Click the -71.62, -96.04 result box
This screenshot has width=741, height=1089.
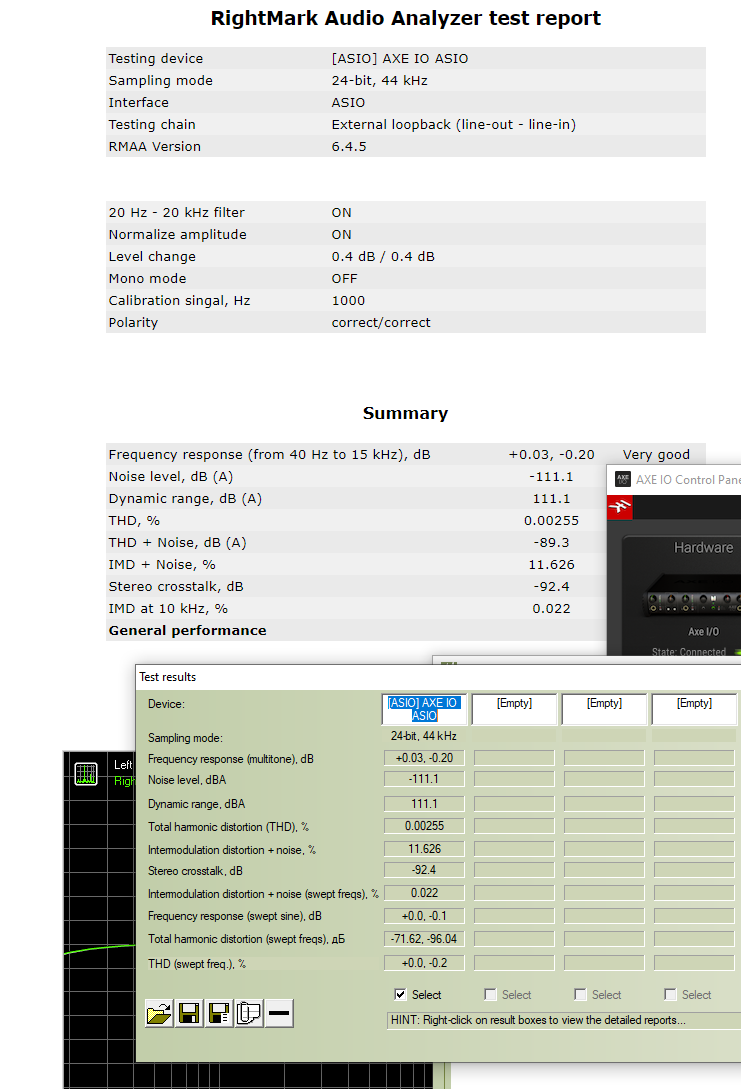pyautogui.click(x=424, y=938)
